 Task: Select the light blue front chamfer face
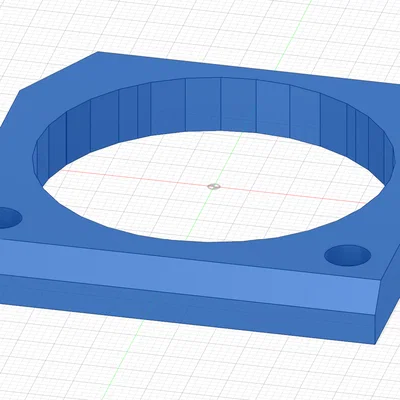[190, 277]
